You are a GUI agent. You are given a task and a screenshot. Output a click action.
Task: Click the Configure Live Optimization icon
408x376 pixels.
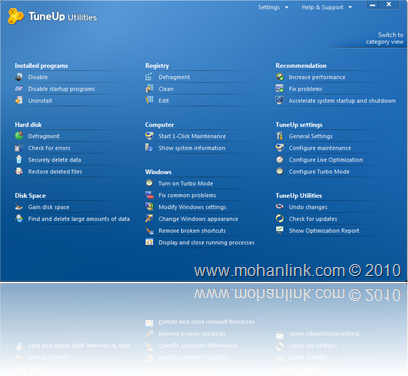pos(279,159)
